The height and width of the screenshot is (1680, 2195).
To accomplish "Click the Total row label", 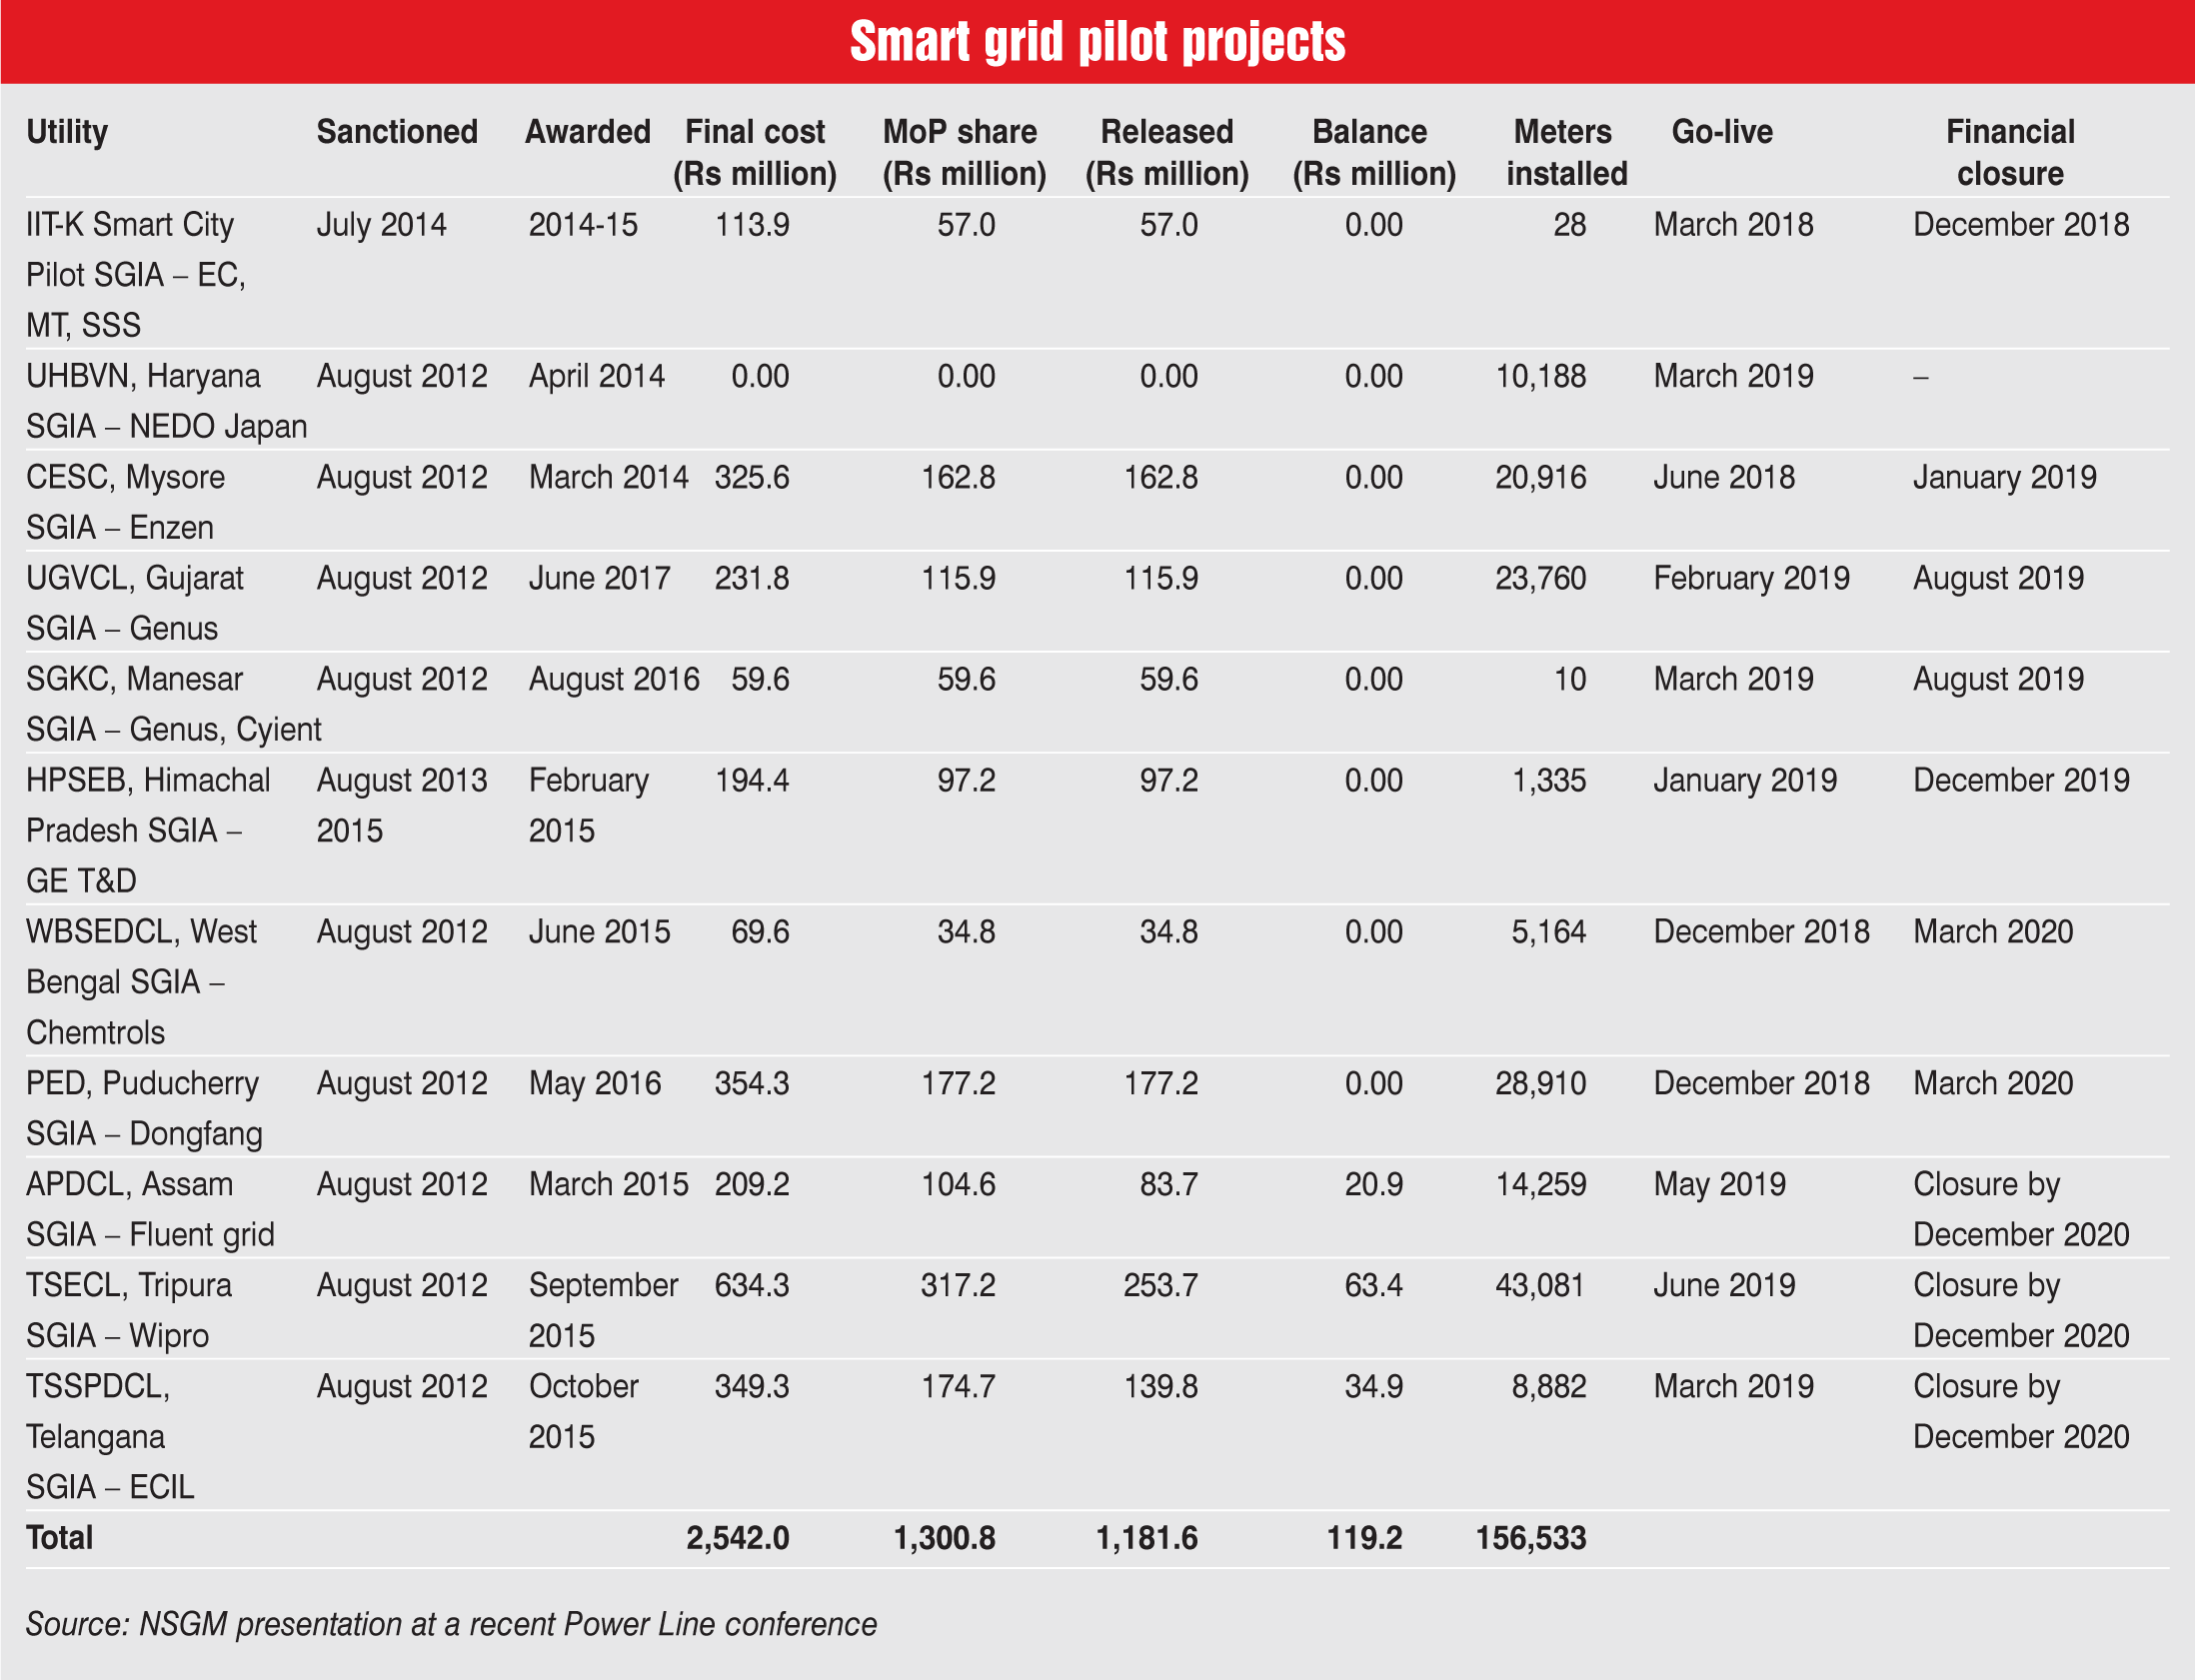I will tap(60, 1538).
